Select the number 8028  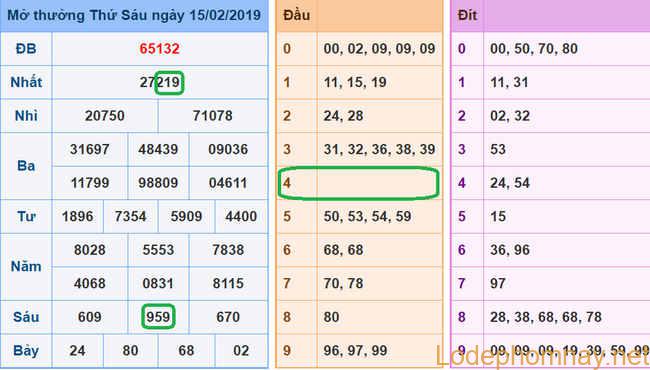90,250
